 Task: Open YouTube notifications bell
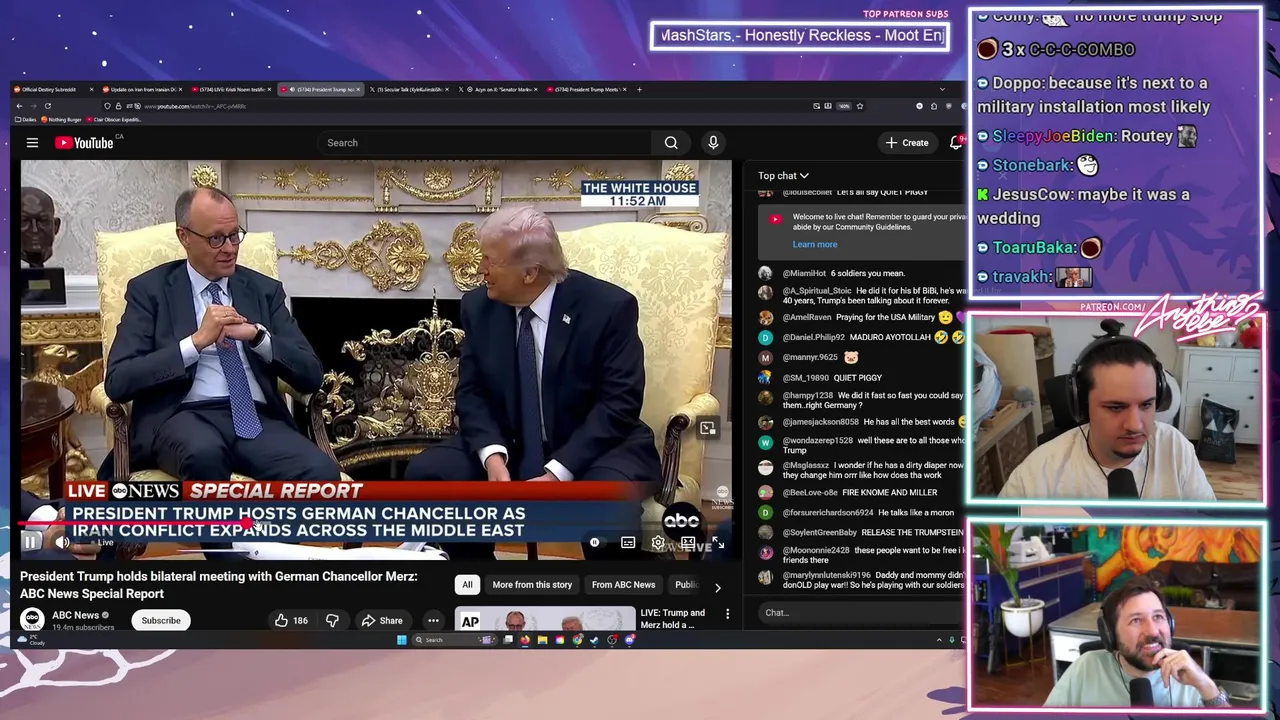(x=956, y=143)
